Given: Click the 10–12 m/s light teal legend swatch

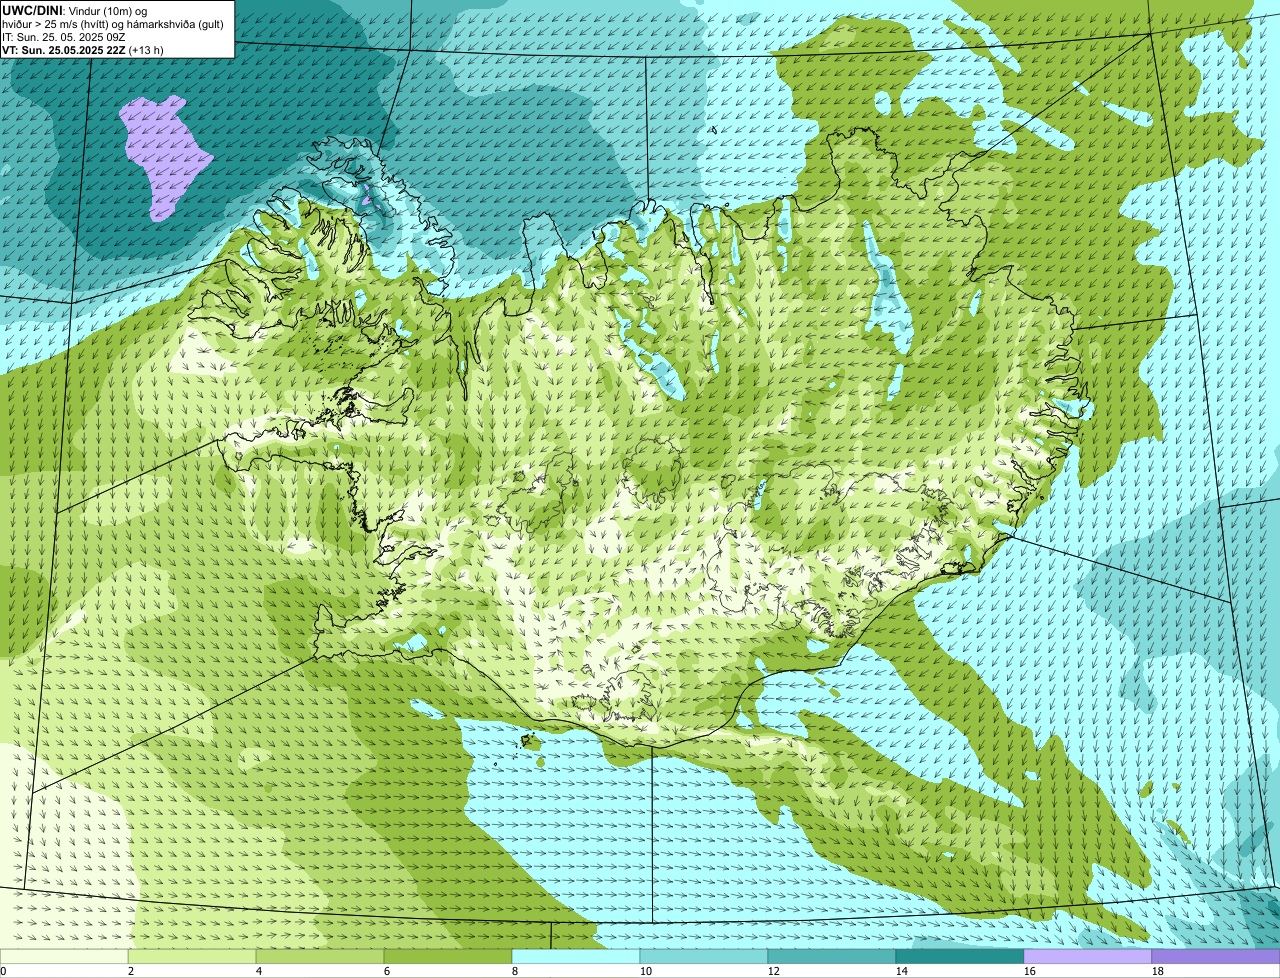Looking at the screenshot, I should tap(704, 956).
